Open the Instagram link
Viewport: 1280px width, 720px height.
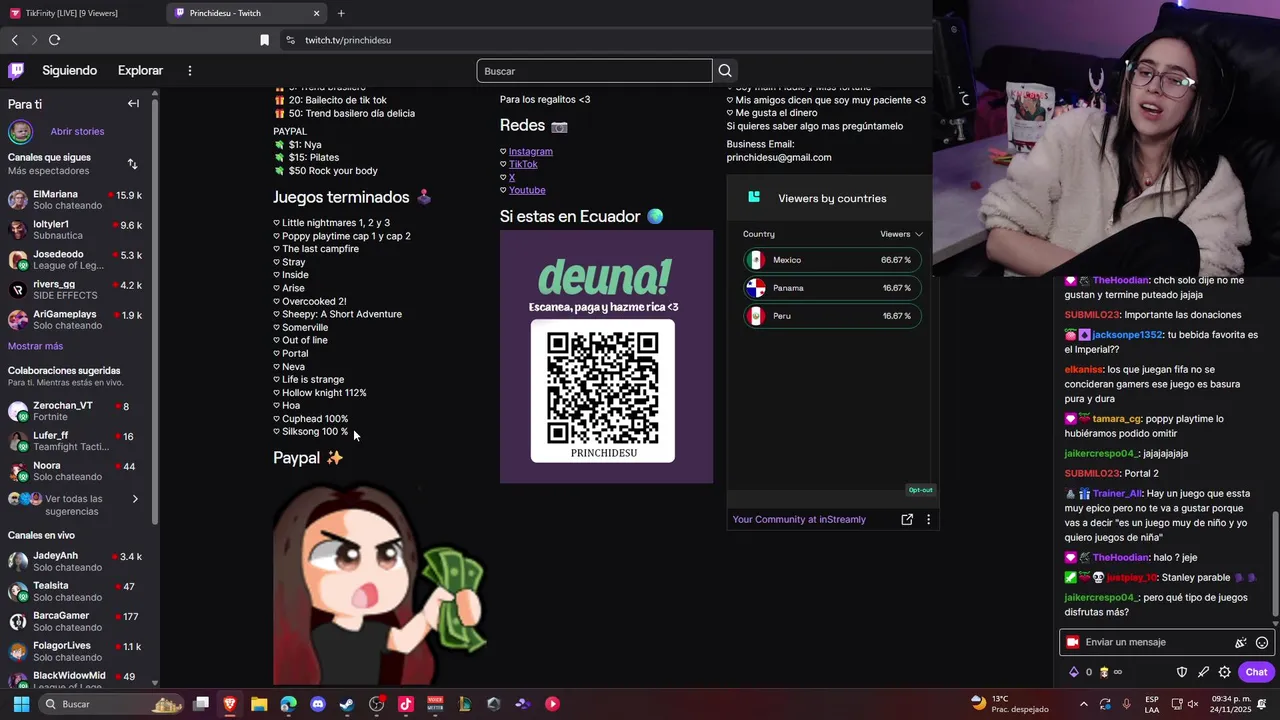(x=530, y=151)
